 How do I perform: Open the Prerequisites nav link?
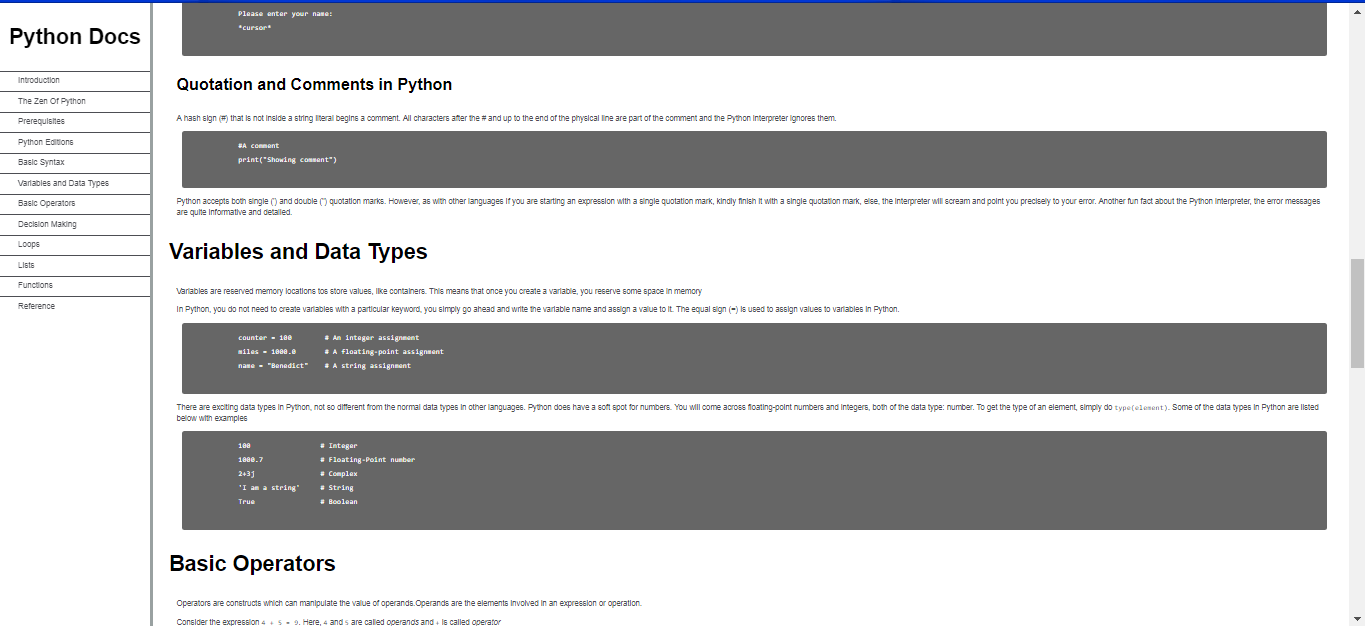click(41, 121)
